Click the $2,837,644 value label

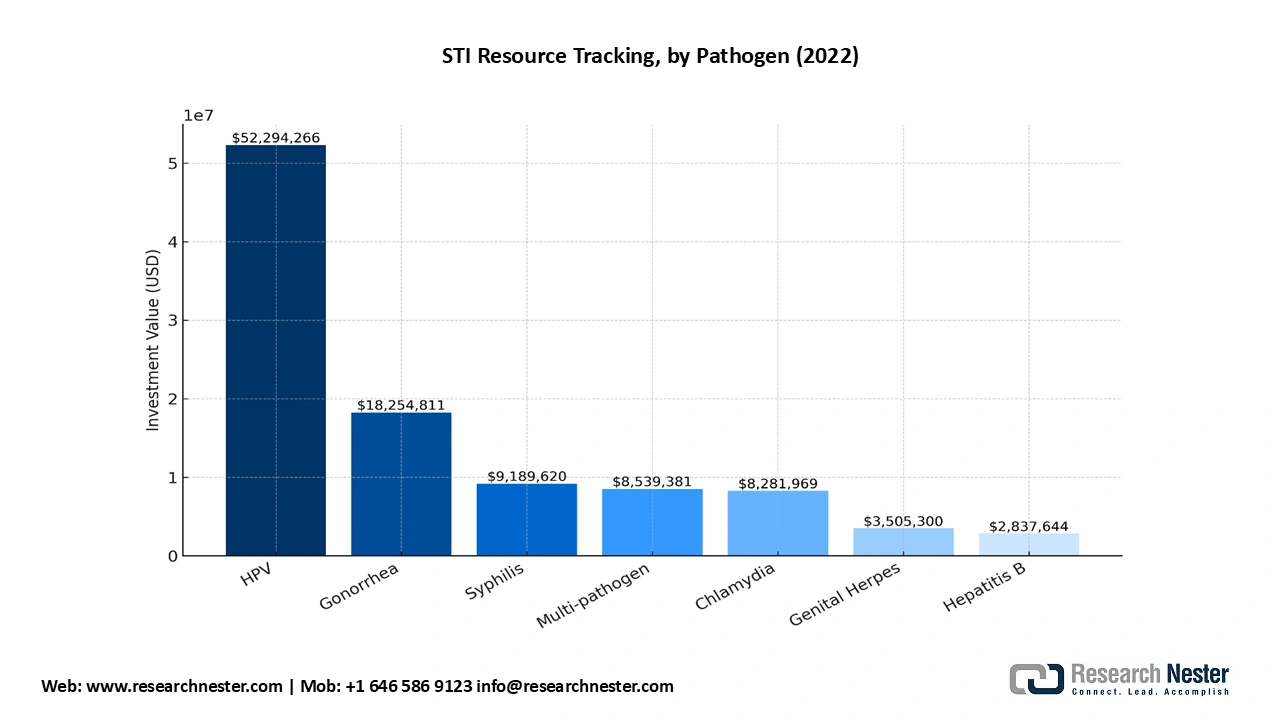[x=1028, y=526]
